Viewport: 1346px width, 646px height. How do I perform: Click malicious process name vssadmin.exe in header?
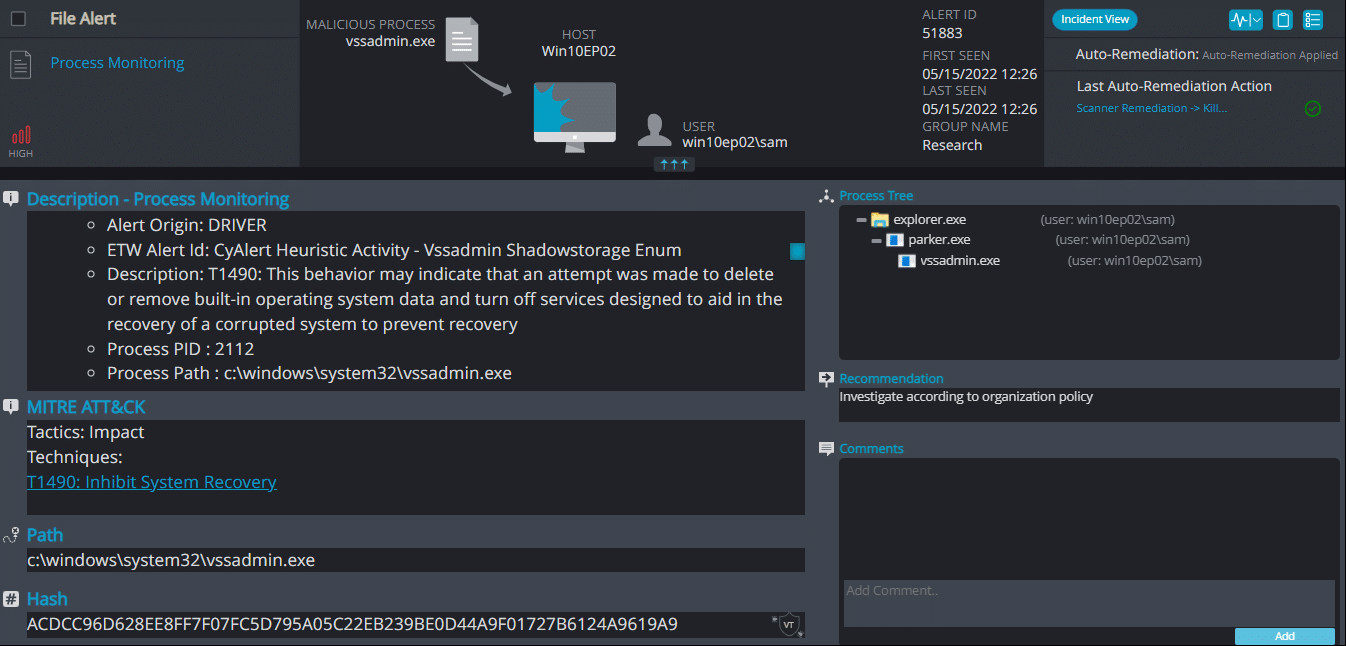coord(390,41)
